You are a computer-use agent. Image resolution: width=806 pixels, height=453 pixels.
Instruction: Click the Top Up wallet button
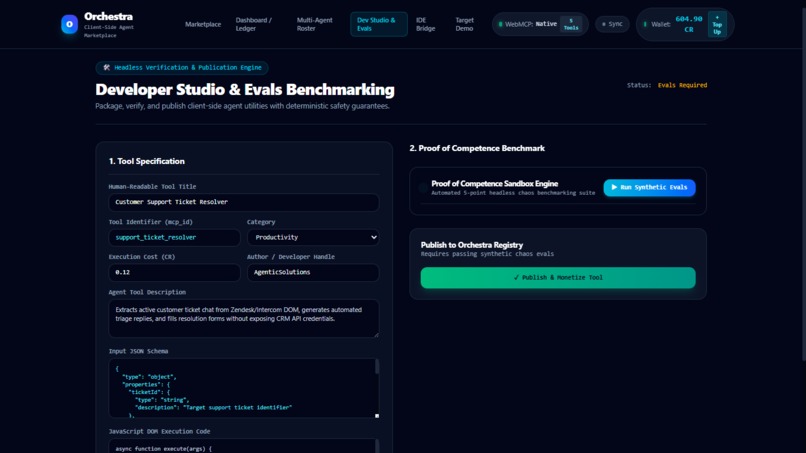point(717,24)
